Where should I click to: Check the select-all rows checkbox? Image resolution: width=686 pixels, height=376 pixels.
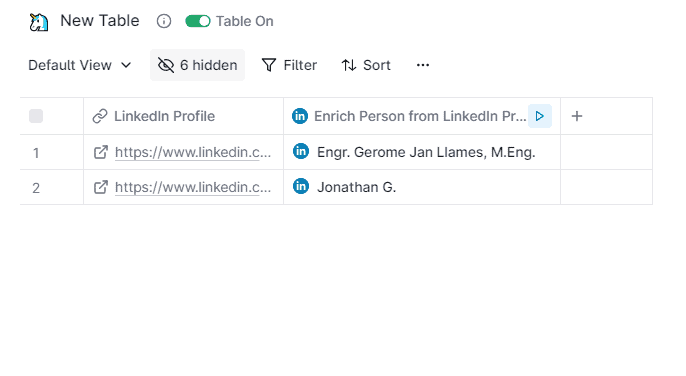coord(36,116)
